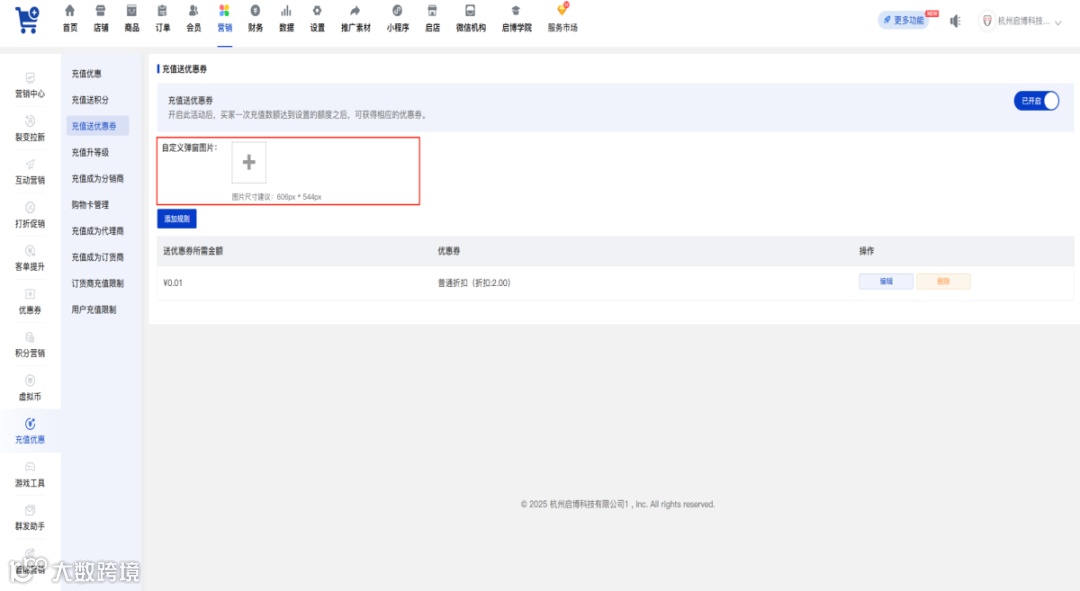1080x591 pixels.
Task: Open the 财务 finance icon
Action: [x=256, y=11]
